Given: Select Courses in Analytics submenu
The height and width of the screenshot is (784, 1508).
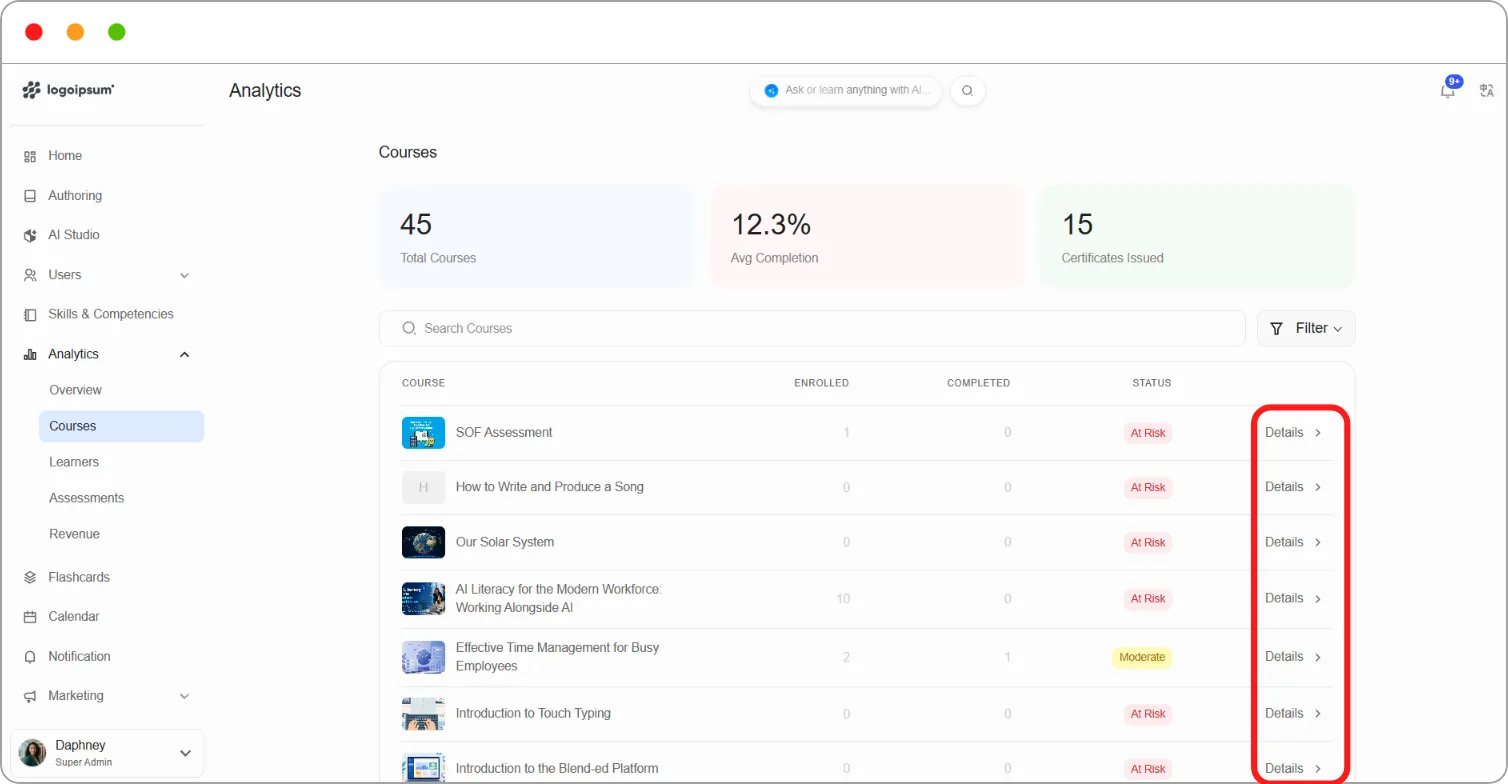Looking at the screenshot, I should coord(121,426).
